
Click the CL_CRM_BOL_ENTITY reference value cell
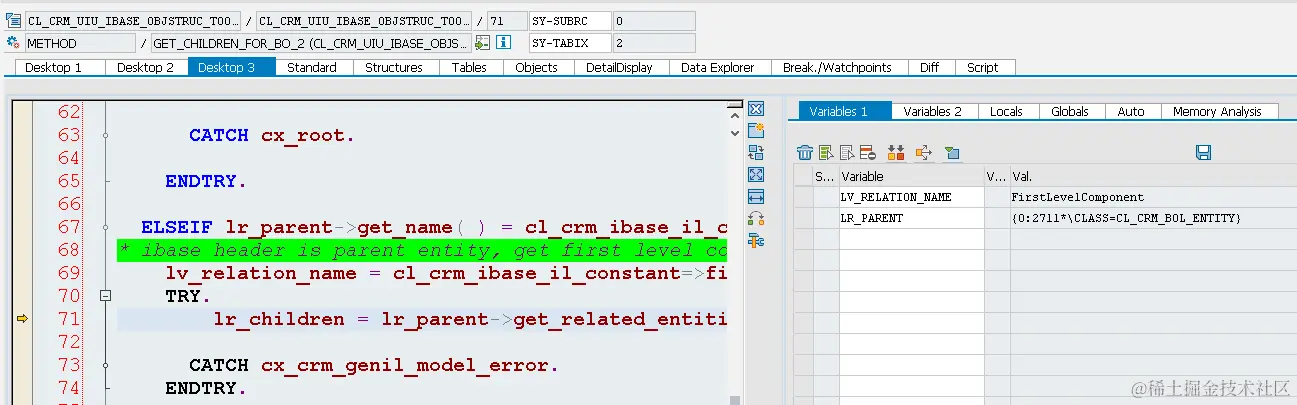point(1153,217)
